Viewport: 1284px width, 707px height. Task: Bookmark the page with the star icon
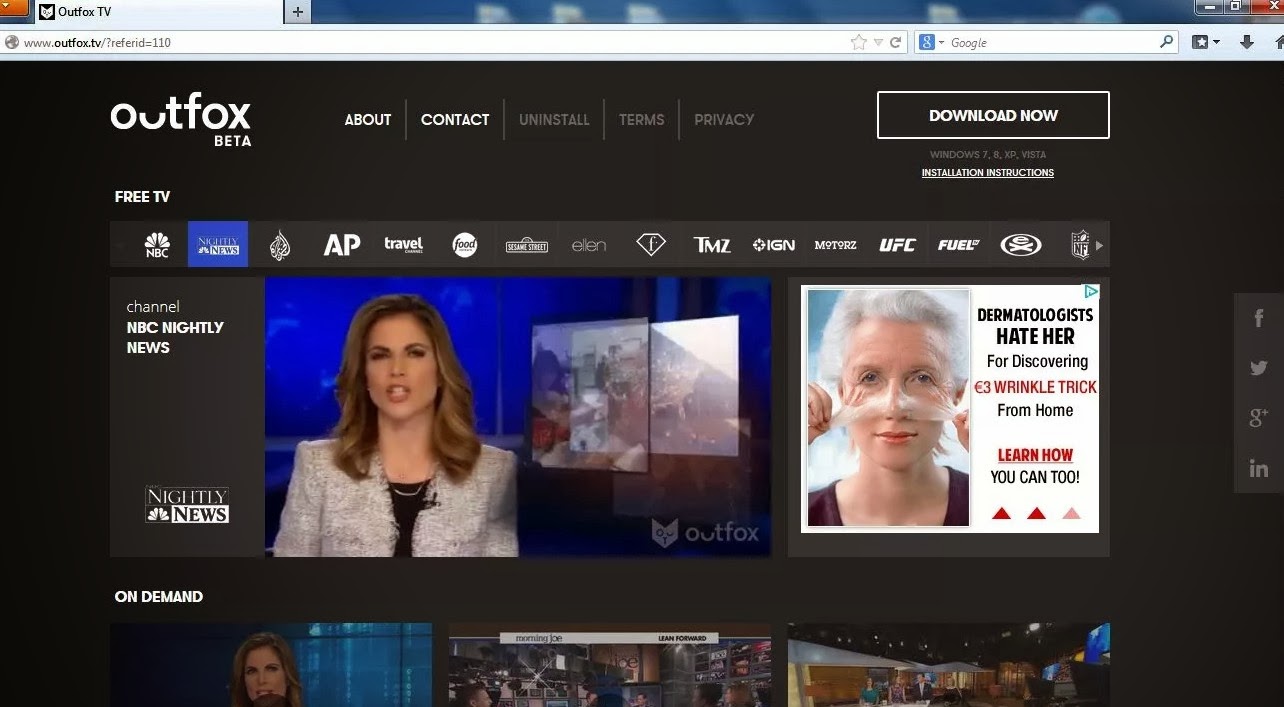coord(858,43)
